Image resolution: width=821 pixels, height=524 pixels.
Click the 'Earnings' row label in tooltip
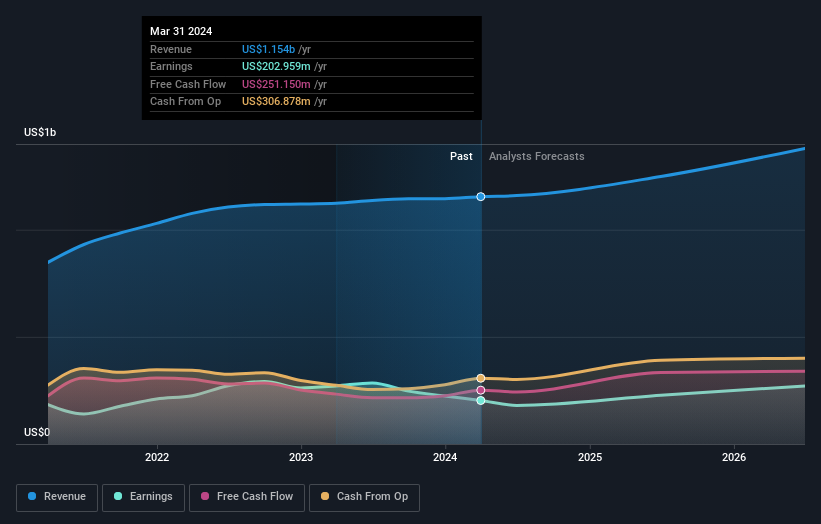pyautogui.click(x=171, y=66)
